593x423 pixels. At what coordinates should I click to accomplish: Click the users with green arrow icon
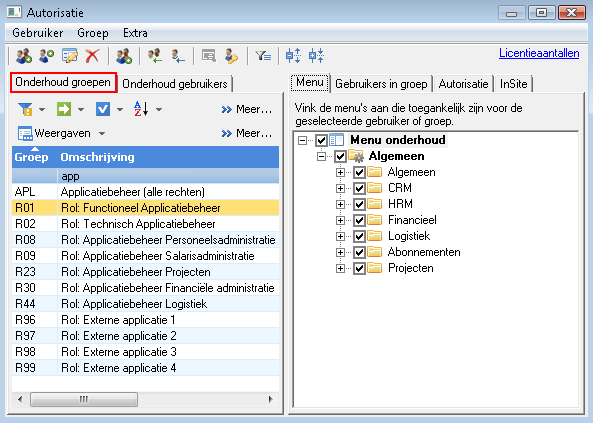tap(155, 56)
